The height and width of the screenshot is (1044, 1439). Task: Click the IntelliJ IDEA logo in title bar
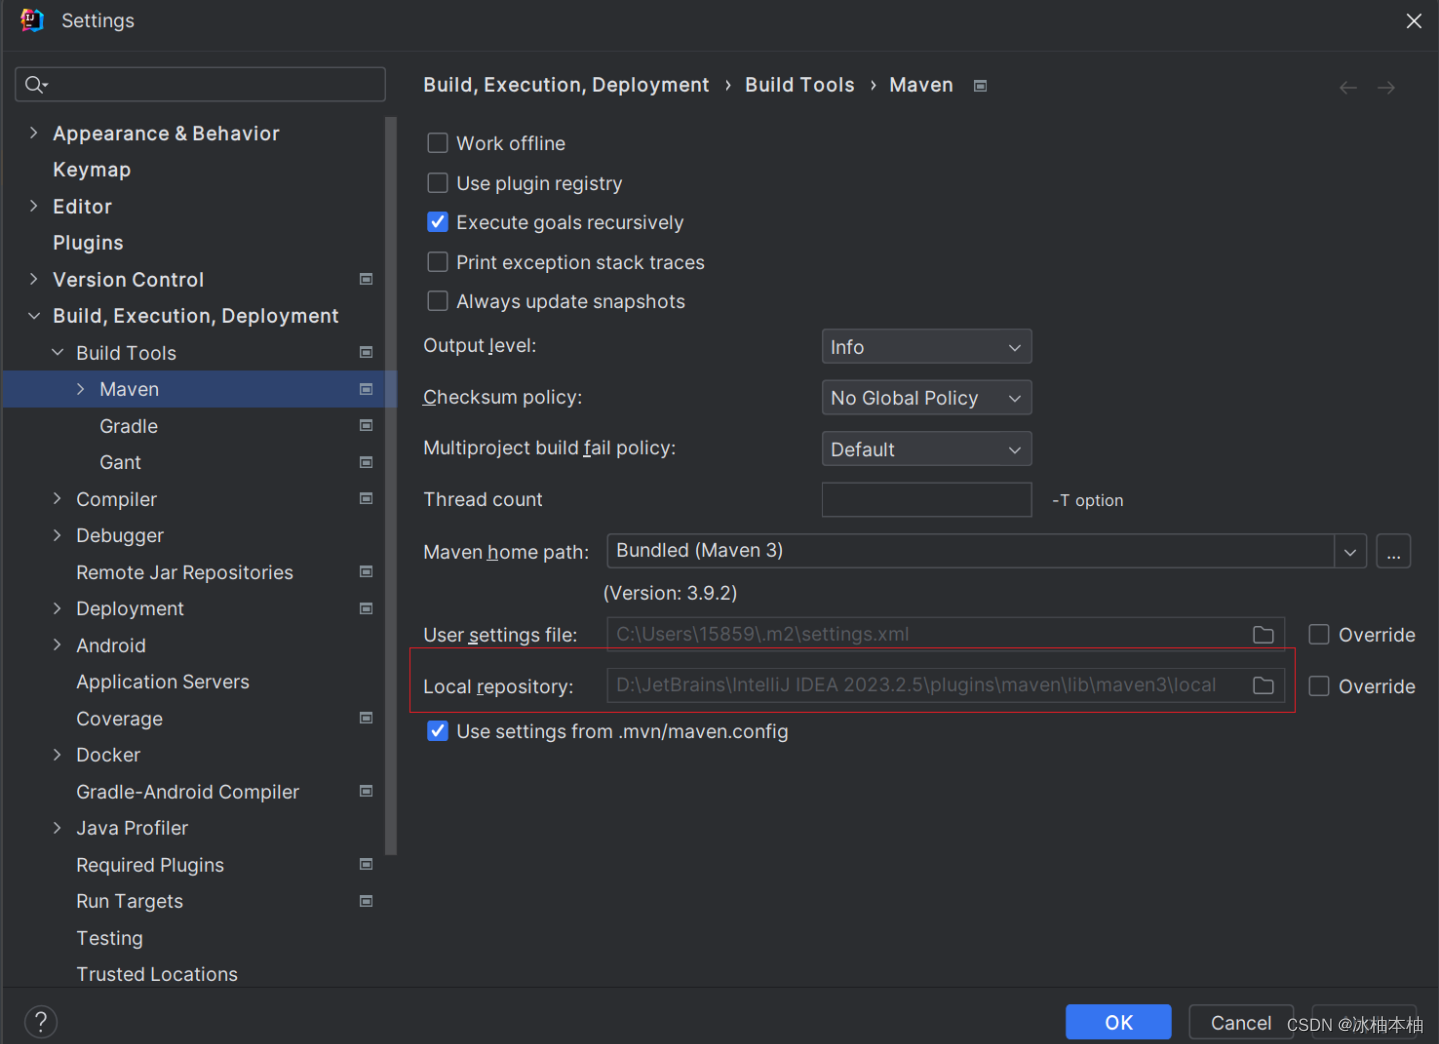[32, 20]
